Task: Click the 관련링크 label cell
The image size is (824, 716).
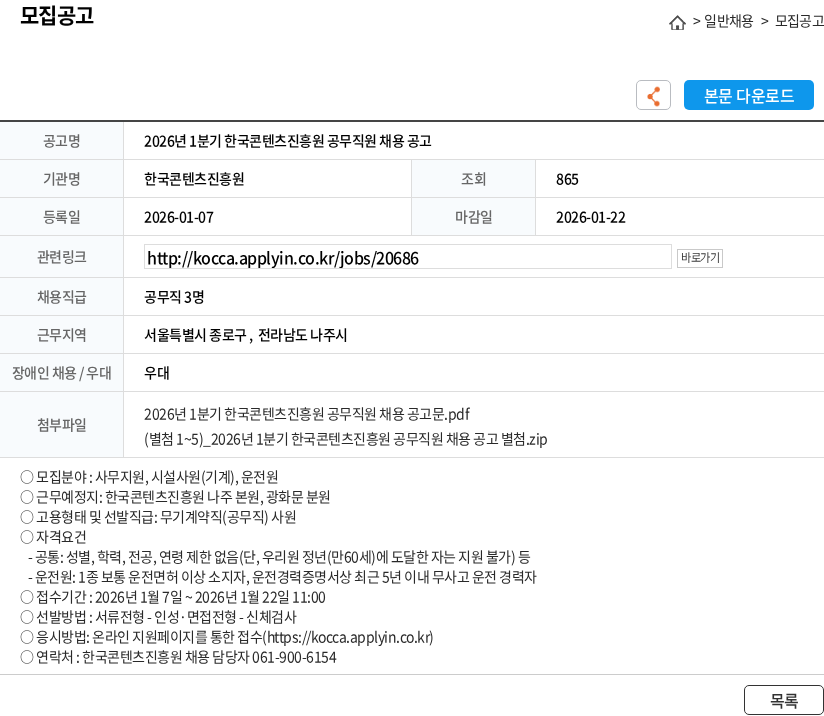Action: (x=61, y=257)
